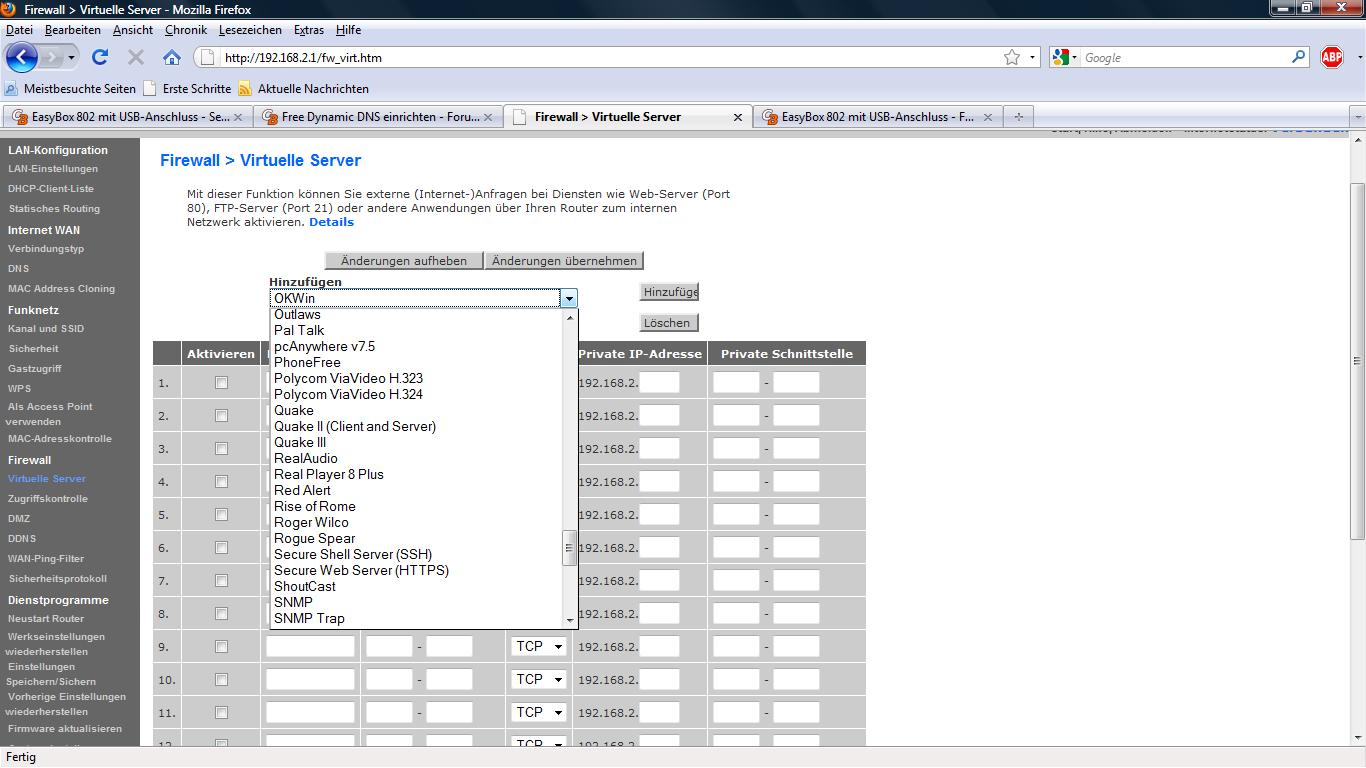
Task: Click the Löschen button
Action: tap(667, 323)
